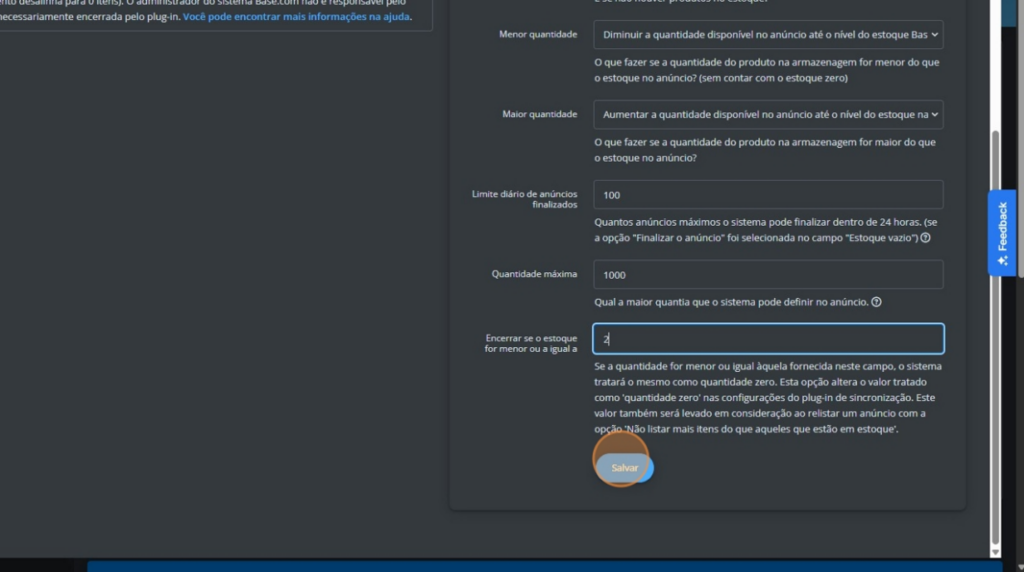
Task: Click the sparkle icon on Feedback tab
Action: (1002, 260)
